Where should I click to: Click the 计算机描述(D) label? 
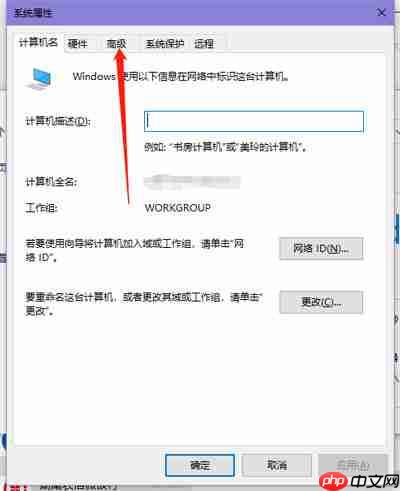pyautogui.click(x=58, y=121)
